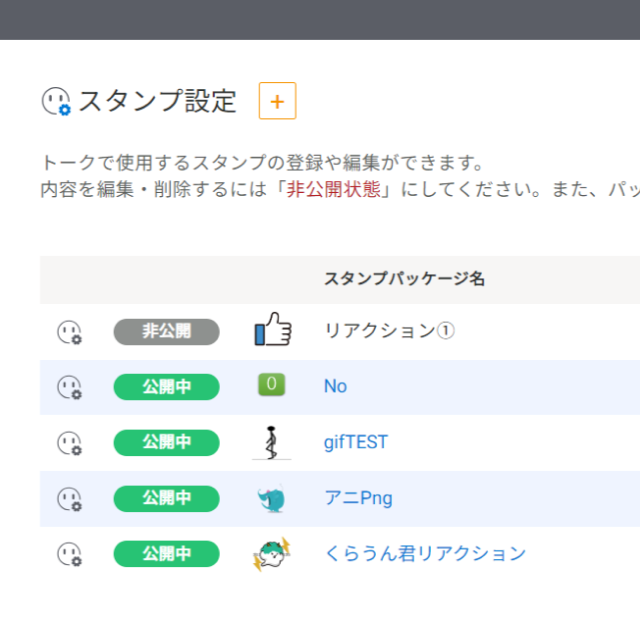Open settings icon for アニPng row
Viewport: 640px width, 640px height.
[x=69, y=499]
